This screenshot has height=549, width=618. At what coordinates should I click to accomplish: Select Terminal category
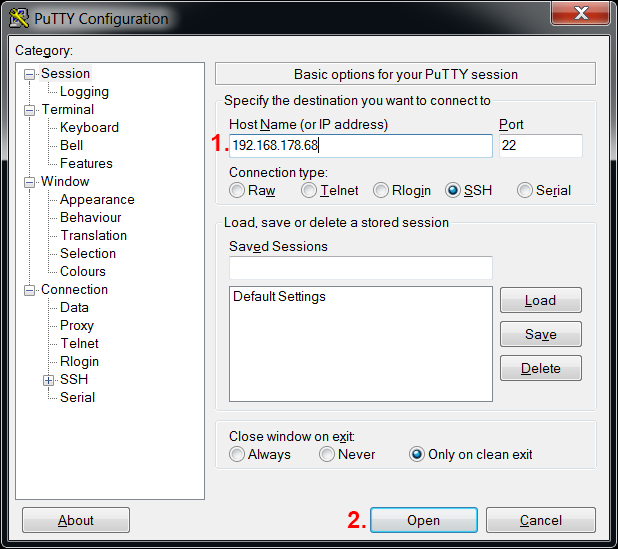pyautogui.click(x=68, y=109)
